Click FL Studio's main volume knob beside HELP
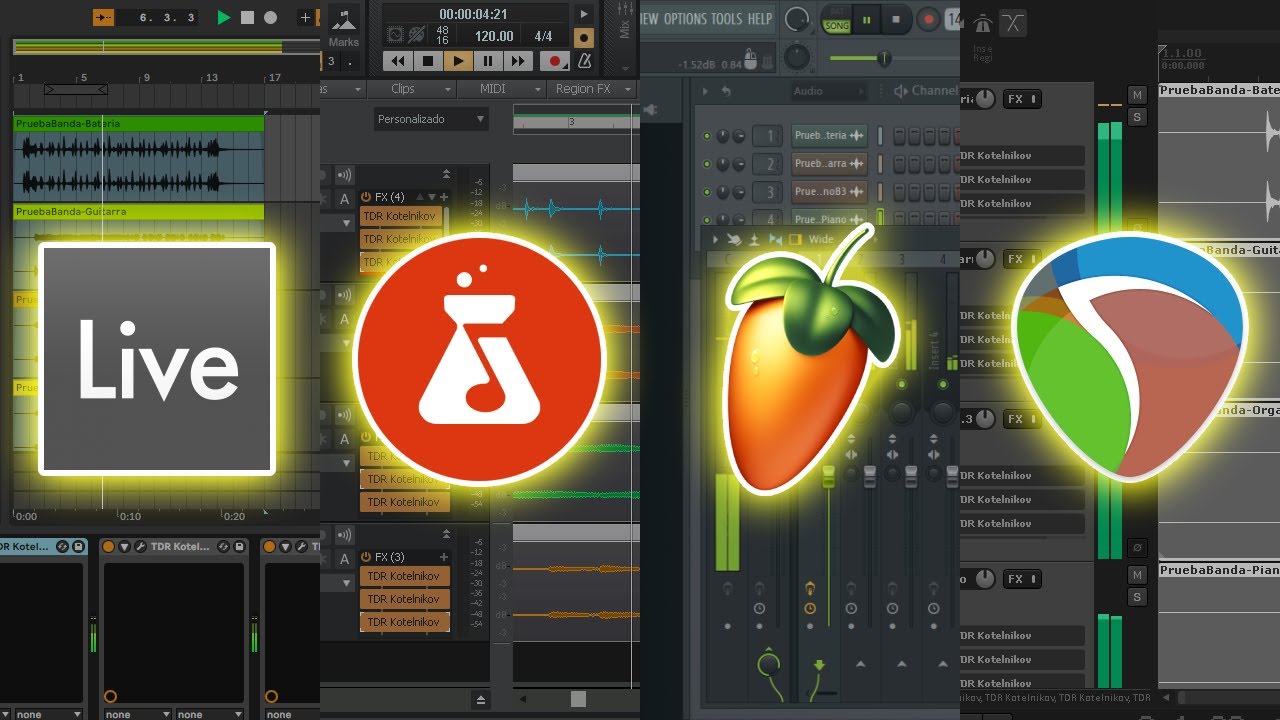The width and height of the screenshot is (1280, 720). pos(797,19)
